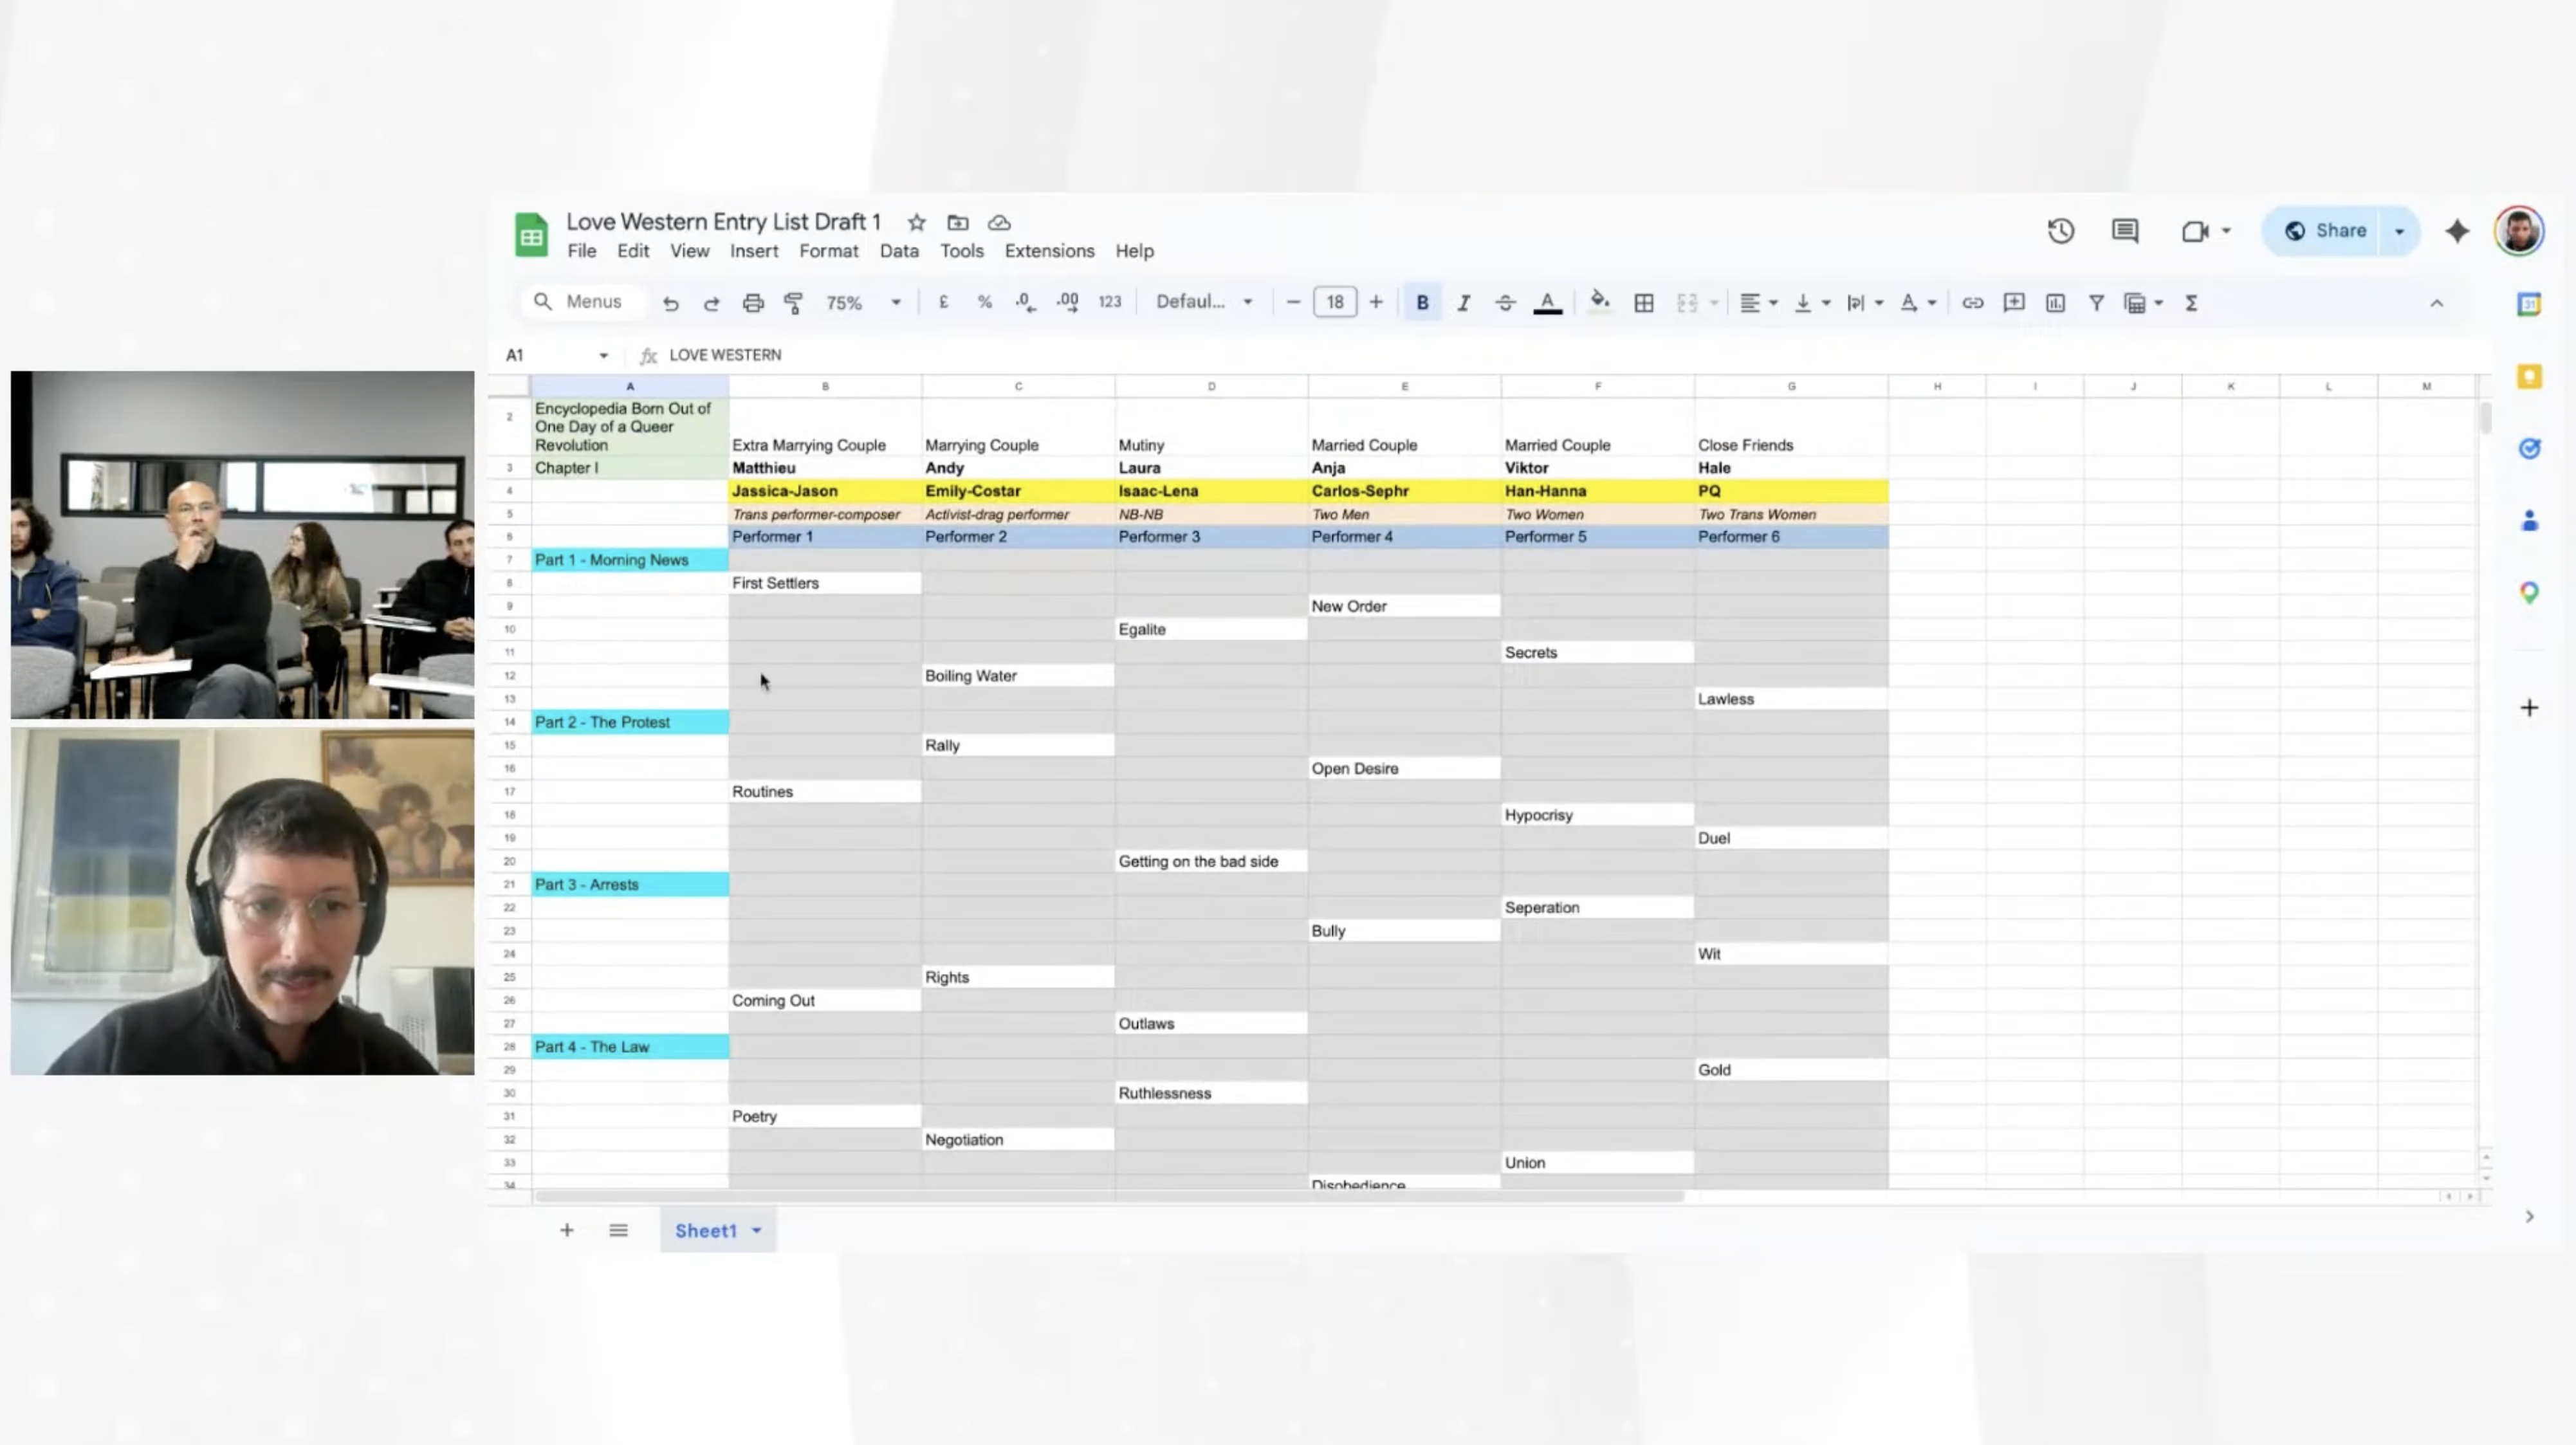This screenshot has height=1445, width=2576.
Task: Open the comments panel icon
Action: [x=2125, y=231]
